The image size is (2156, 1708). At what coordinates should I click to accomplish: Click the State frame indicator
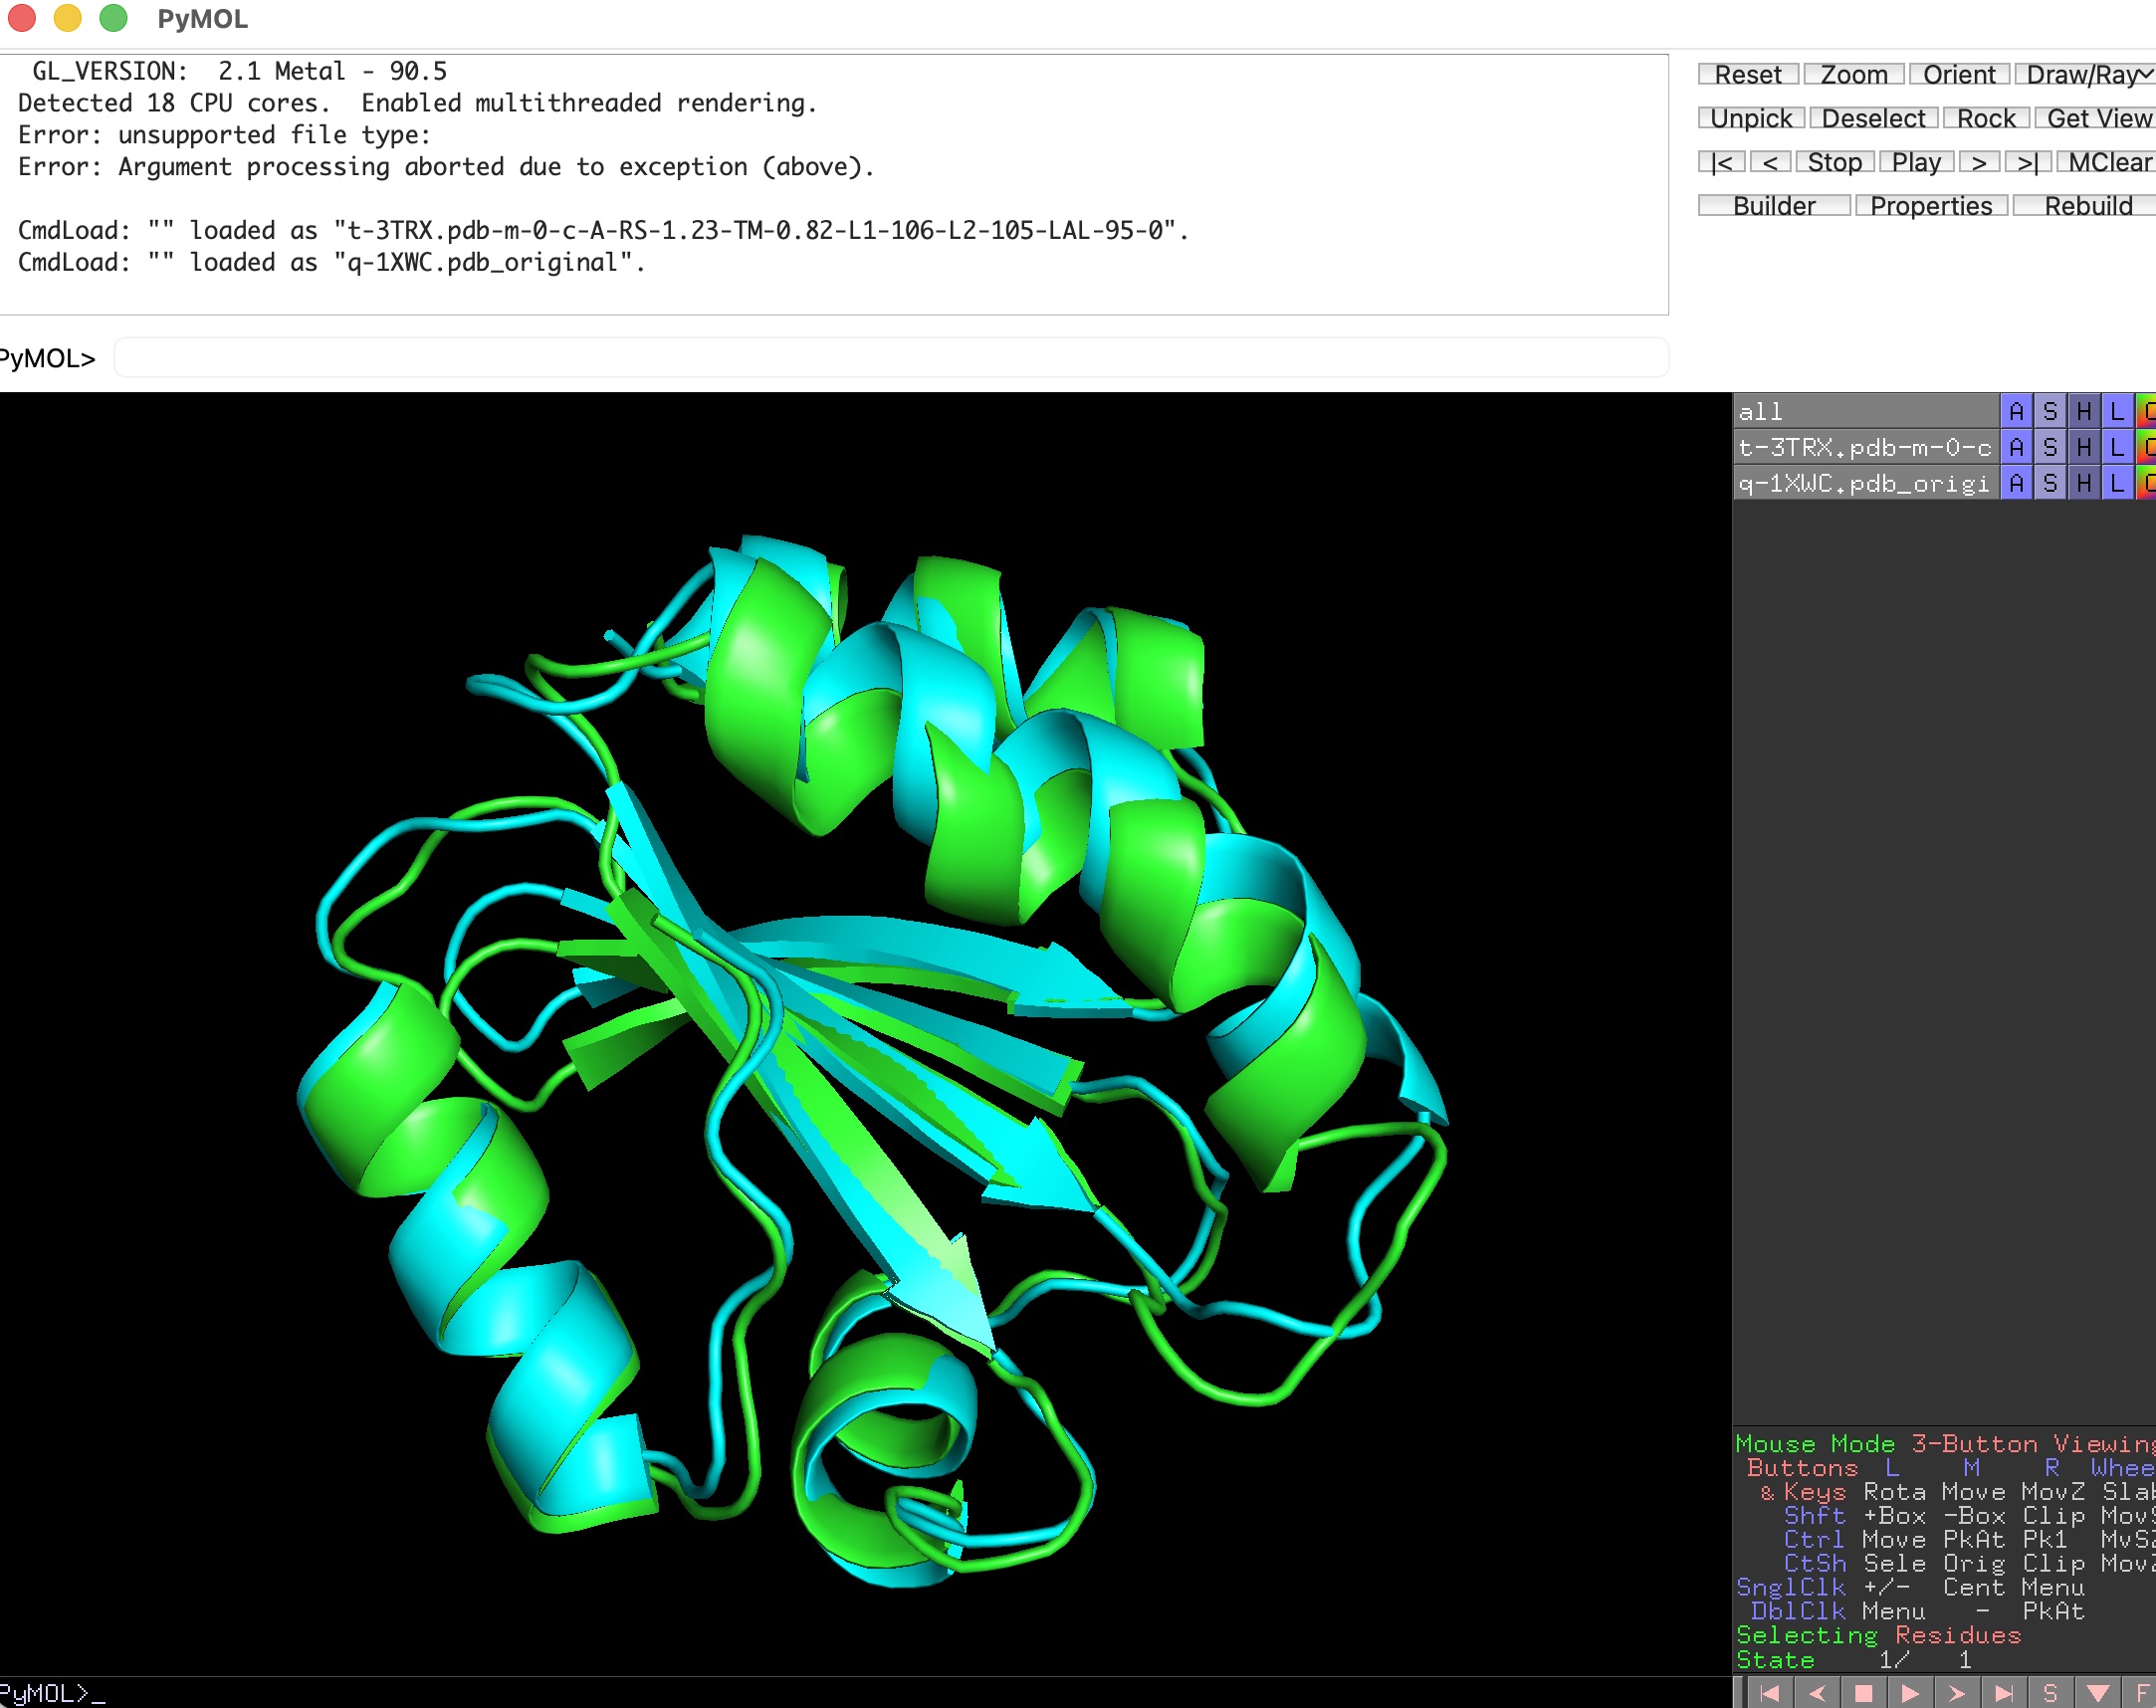point(1855,1660)
